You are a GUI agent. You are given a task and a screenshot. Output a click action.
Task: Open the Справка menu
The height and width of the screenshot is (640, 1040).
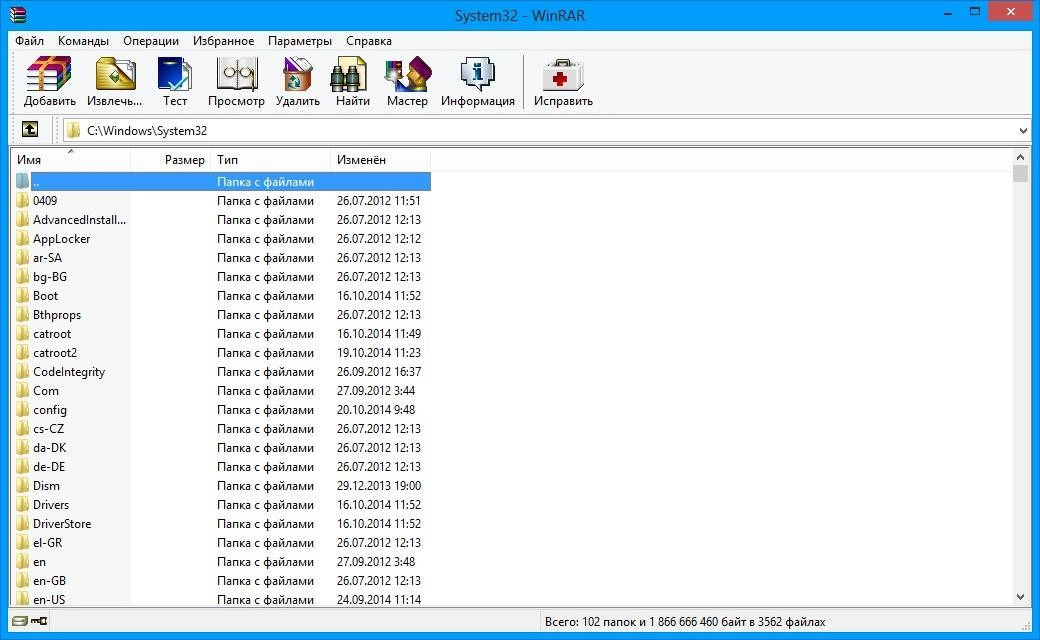[x=369, y=40]
